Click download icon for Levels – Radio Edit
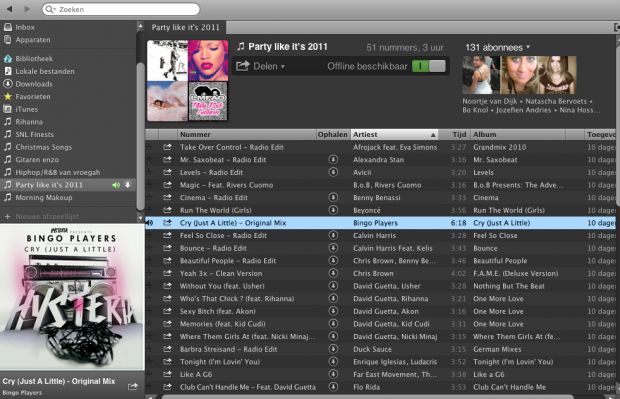This screenshot has width=620, height=399. (x=333, y=172)
